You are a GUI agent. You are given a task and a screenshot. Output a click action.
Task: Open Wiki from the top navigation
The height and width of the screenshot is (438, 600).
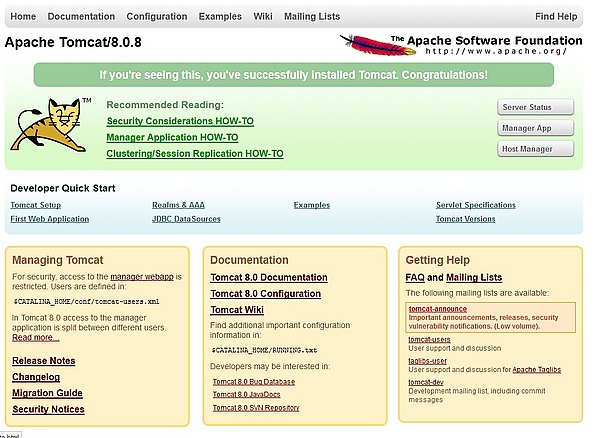pos(263,16)
